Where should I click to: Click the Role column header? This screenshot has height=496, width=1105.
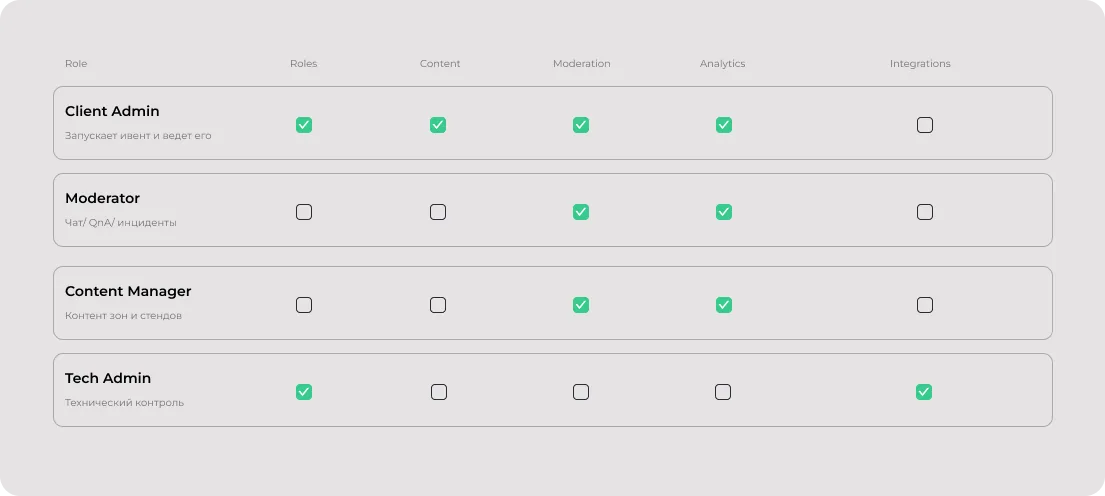tap(76, 63)
